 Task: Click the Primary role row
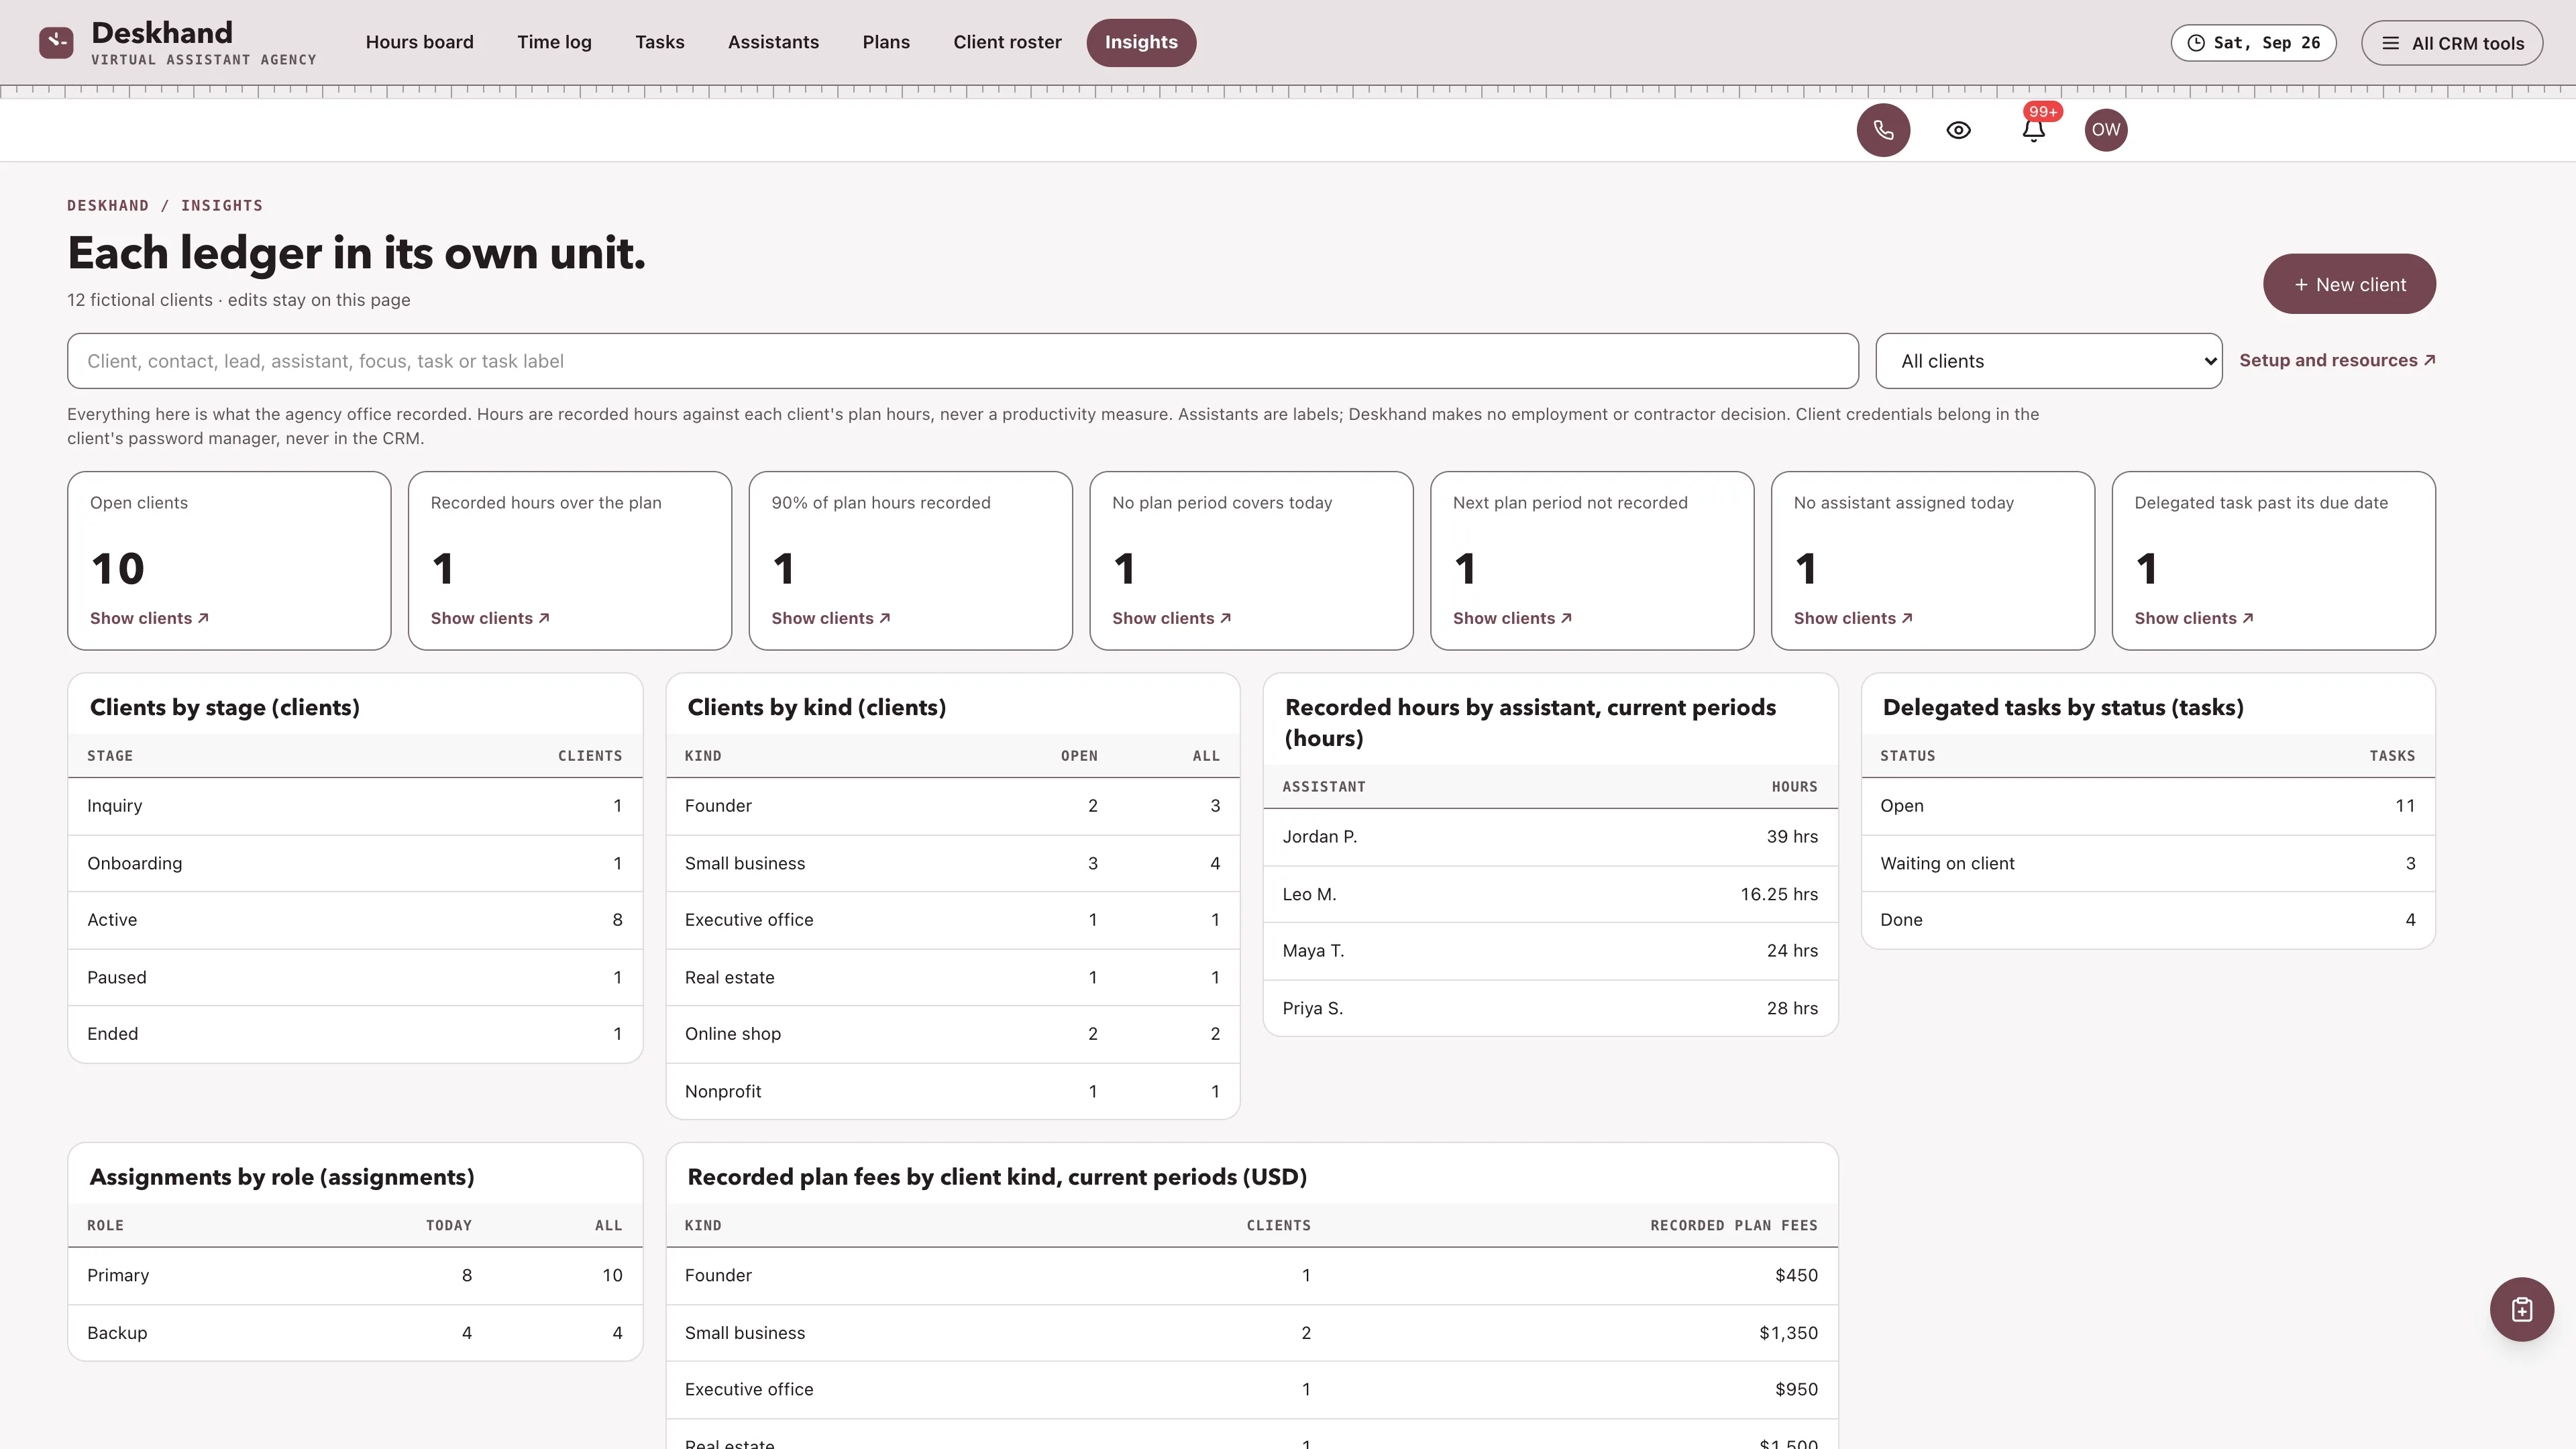point(354,1275)
